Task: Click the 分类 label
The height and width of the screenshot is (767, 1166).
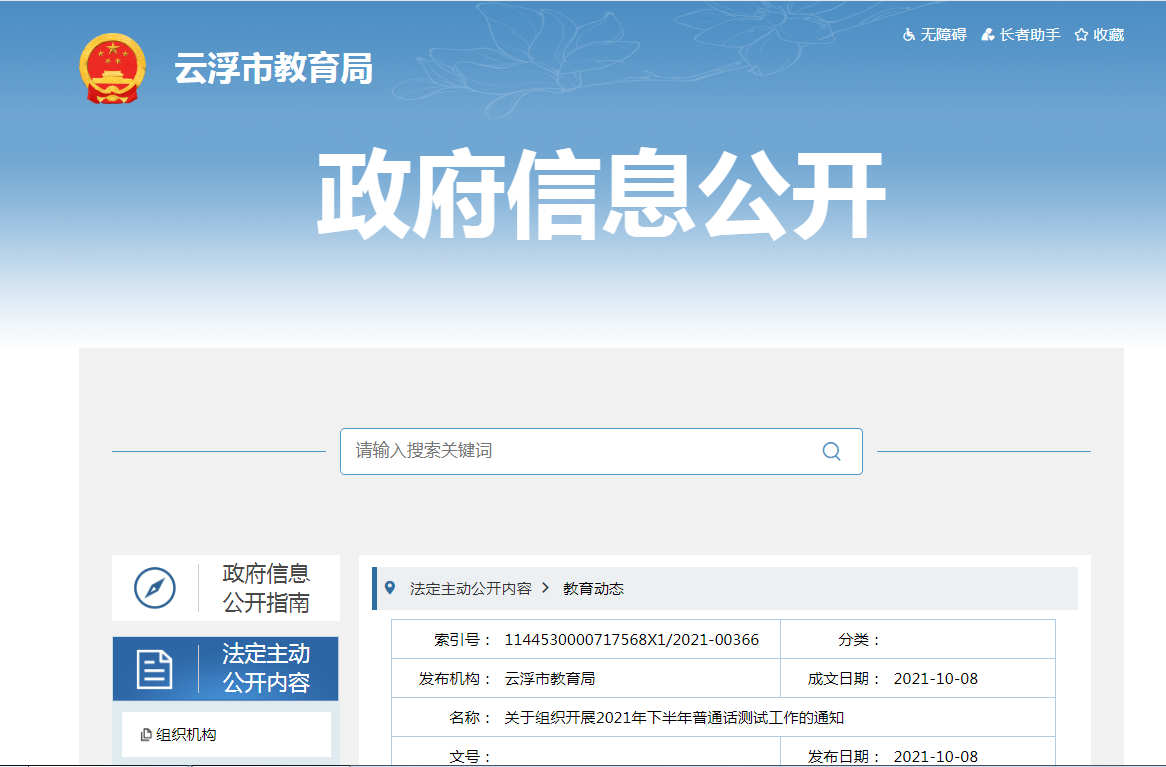Action: (860, 640)
